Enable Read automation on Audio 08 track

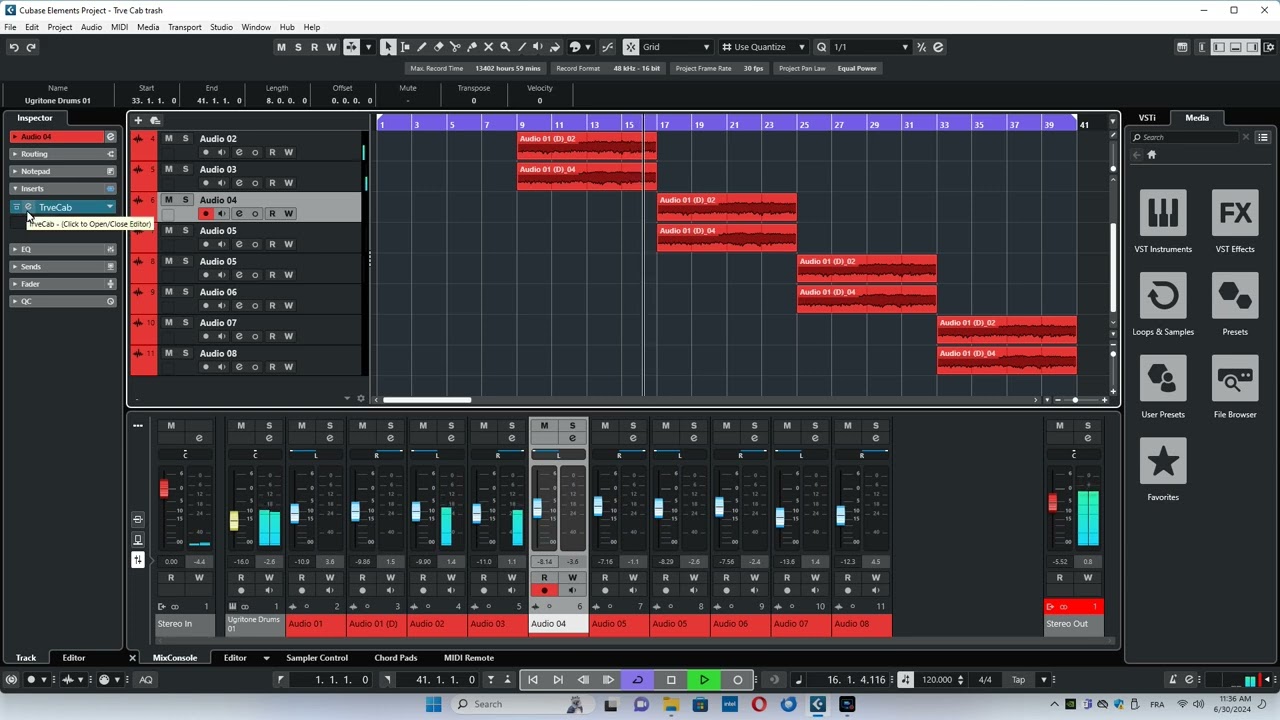click(272, 367)
